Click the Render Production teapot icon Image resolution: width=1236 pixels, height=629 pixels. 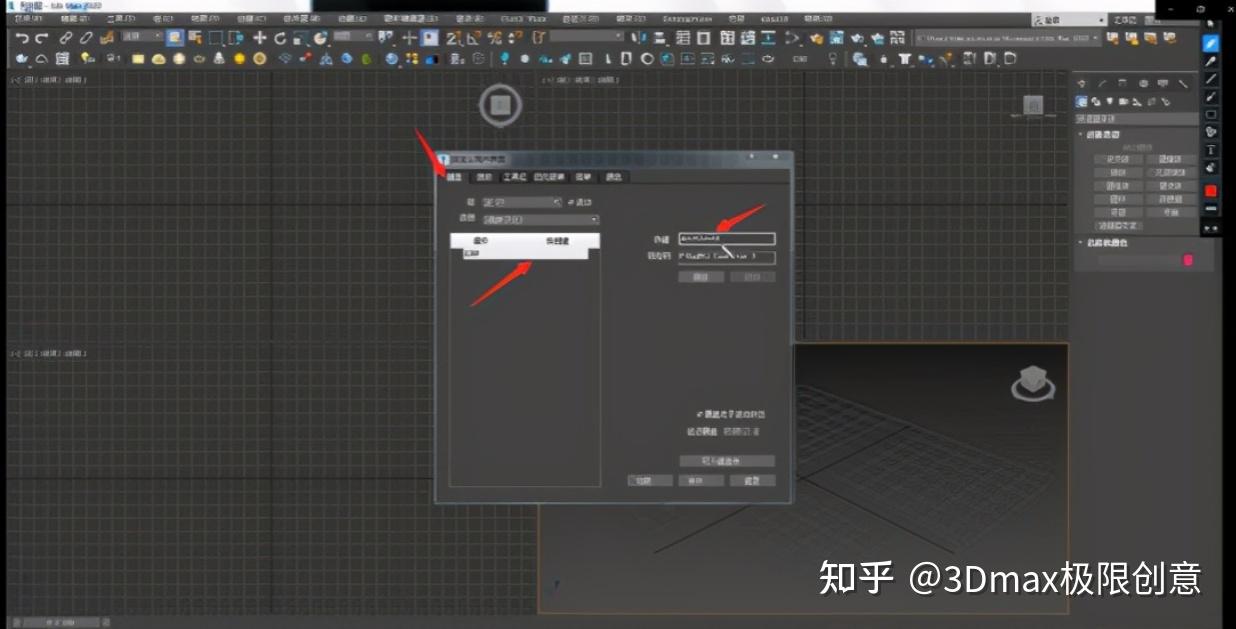[1169, 38]
